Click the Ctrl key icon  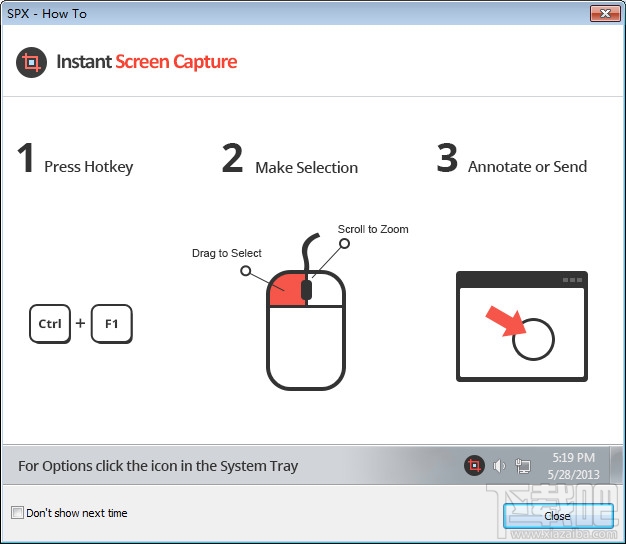pos(50,324)
